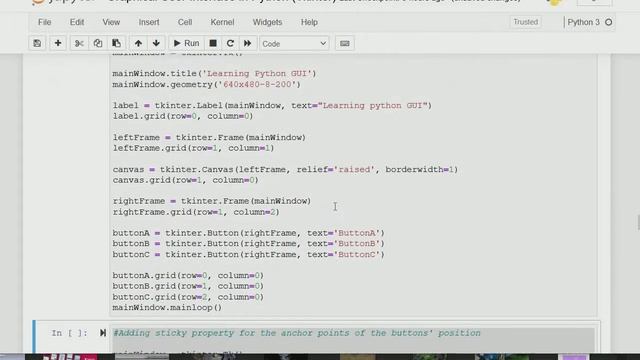
Task: Restart kernel and rerun all cells
Action: (247, 43)
